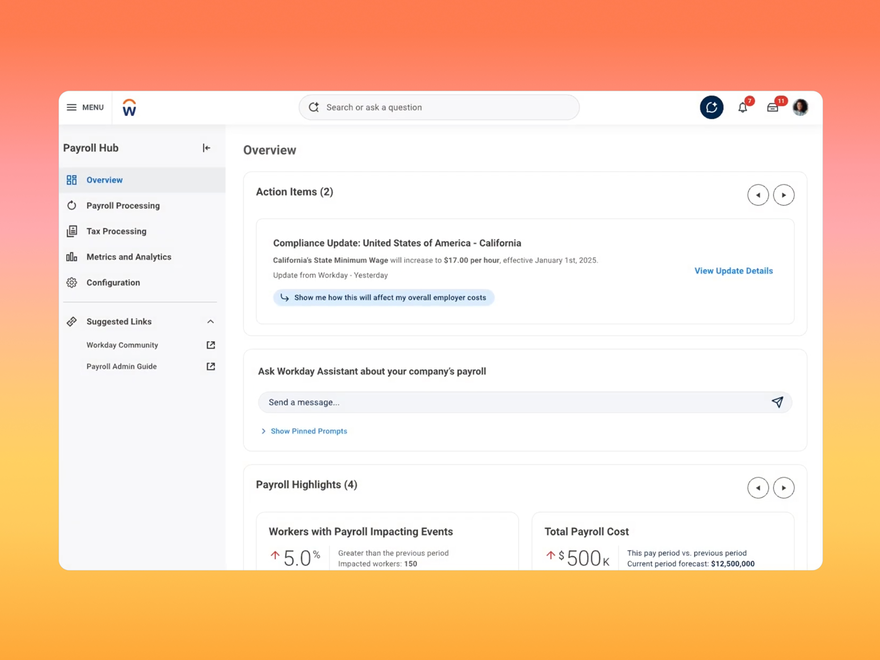Open the Workday Assistant chat icon
The height and width of the screenshot is (660, 880).
pyautogui.click(x=711, y=107)
